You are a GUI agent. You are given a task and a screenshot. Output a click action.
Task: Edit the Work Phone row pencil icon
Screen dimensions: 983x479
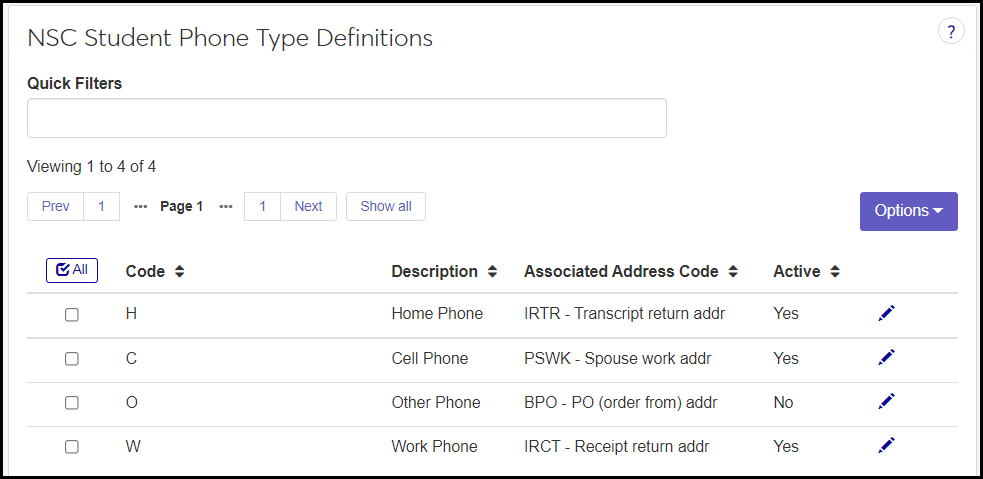(x=886, y=445)
